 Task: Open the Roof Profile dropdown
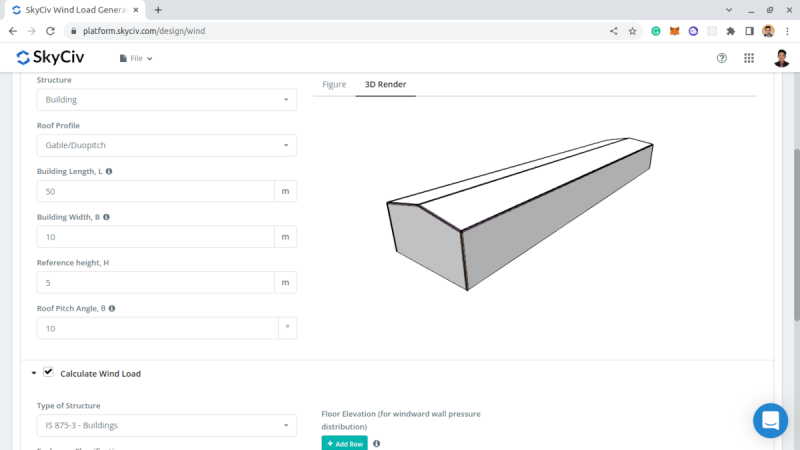166,146
